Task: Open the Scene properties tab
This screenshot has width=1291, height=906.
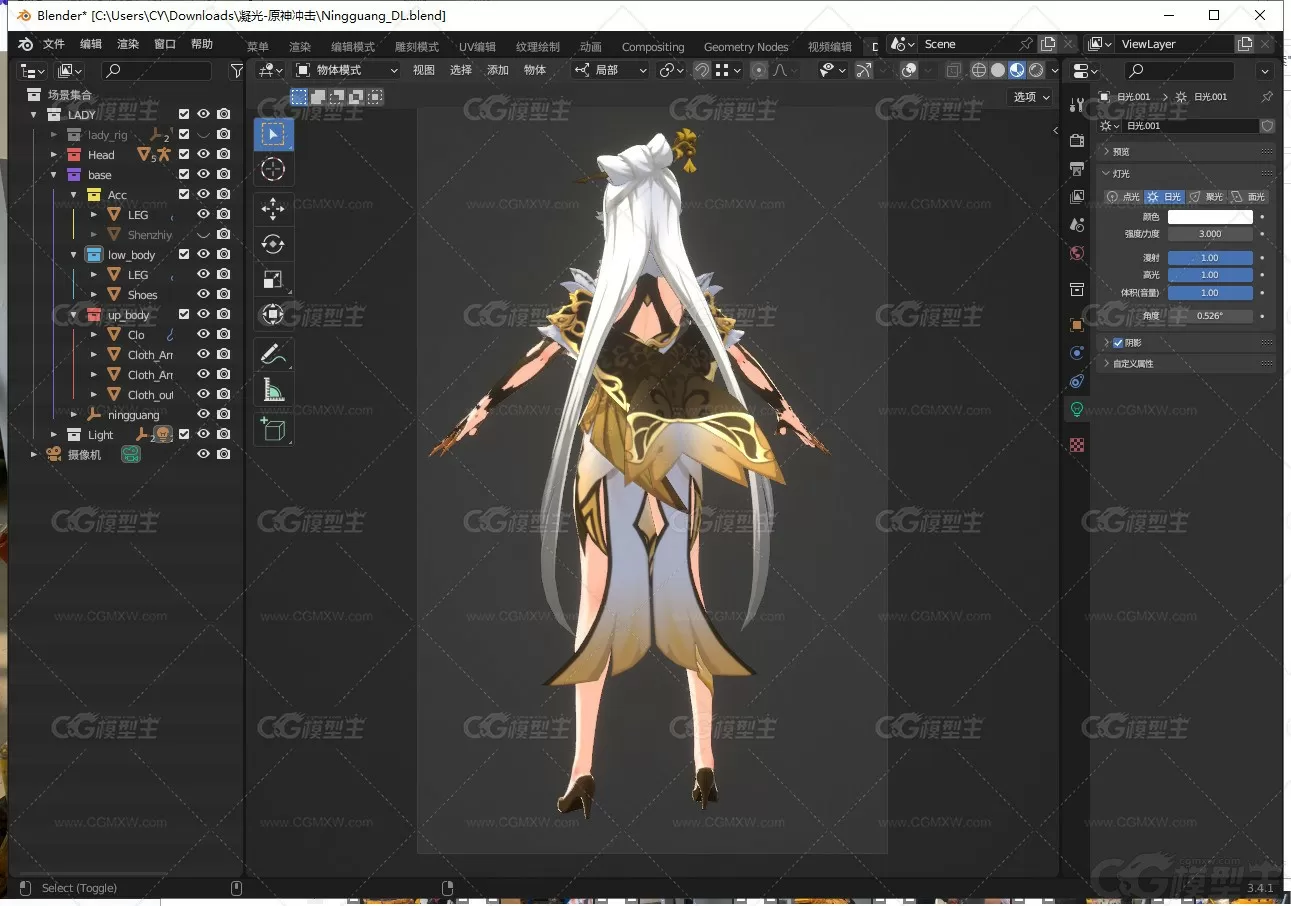Action: tap(1077, 225)
